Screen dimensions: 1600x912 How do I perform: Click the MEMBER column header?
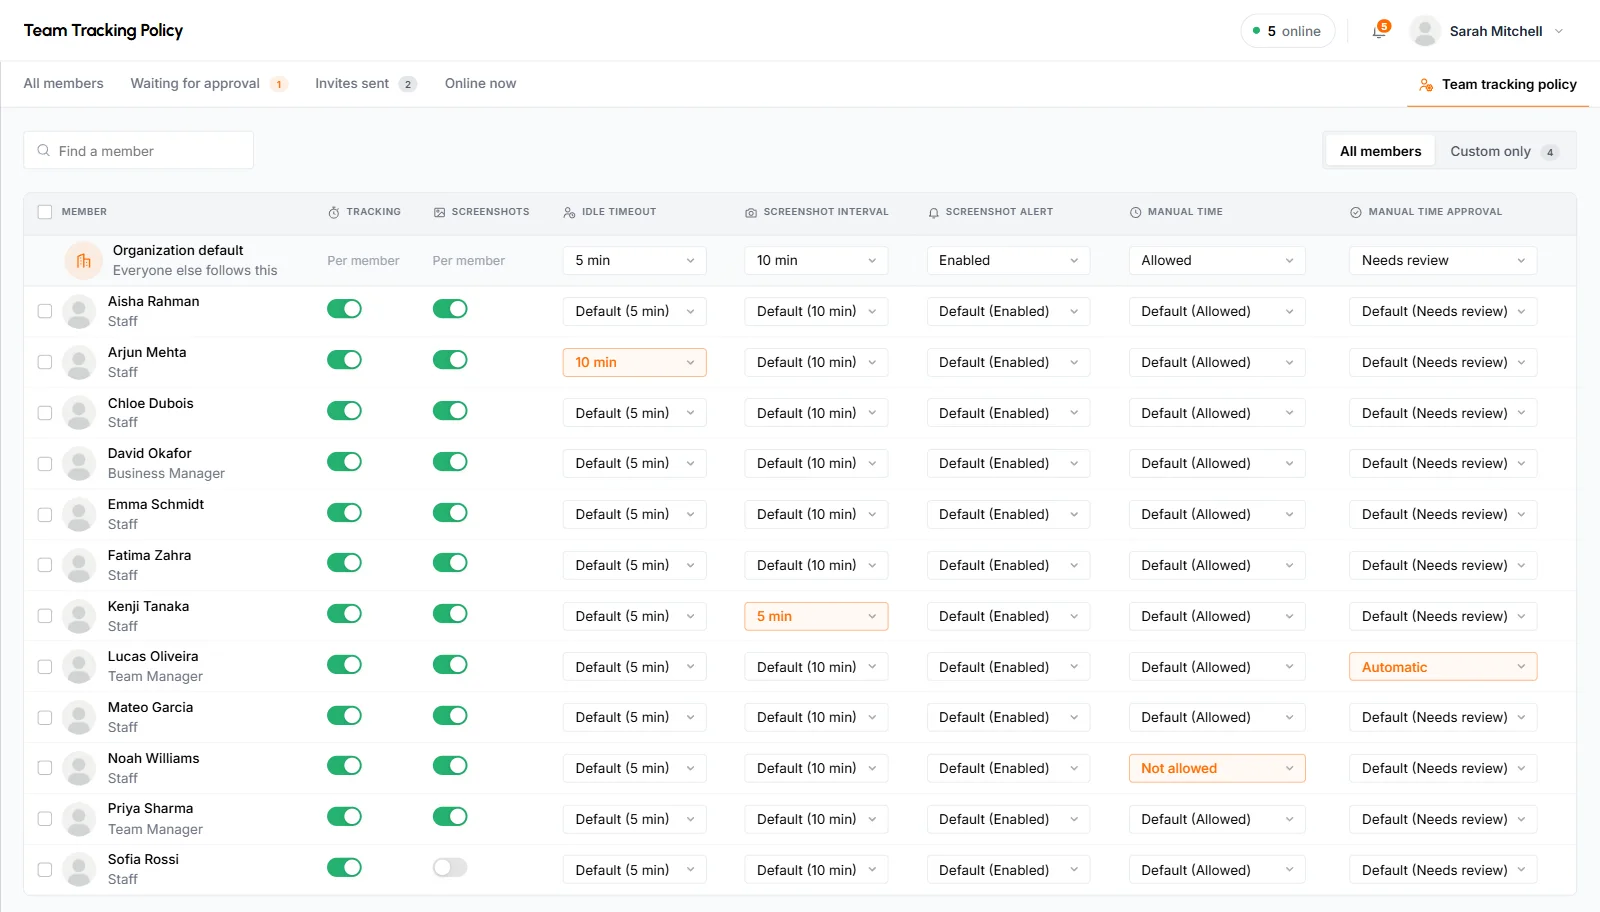84,212
